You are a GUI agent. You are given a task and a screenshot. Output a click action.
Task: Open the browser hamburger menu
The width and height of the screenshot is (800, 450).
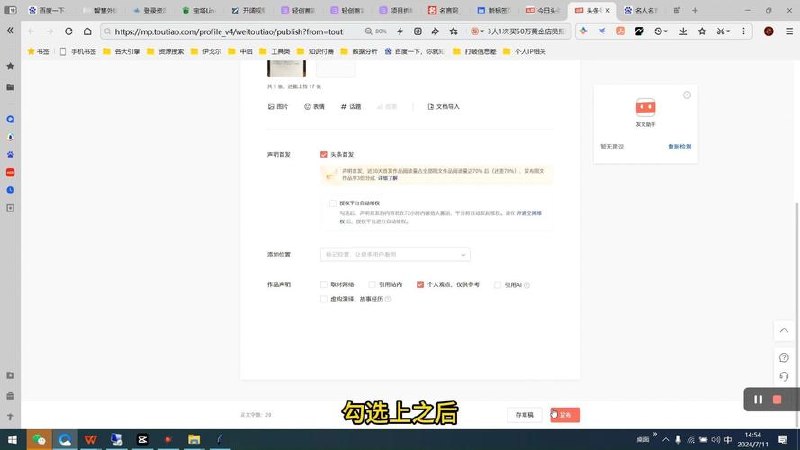point(789,31)
